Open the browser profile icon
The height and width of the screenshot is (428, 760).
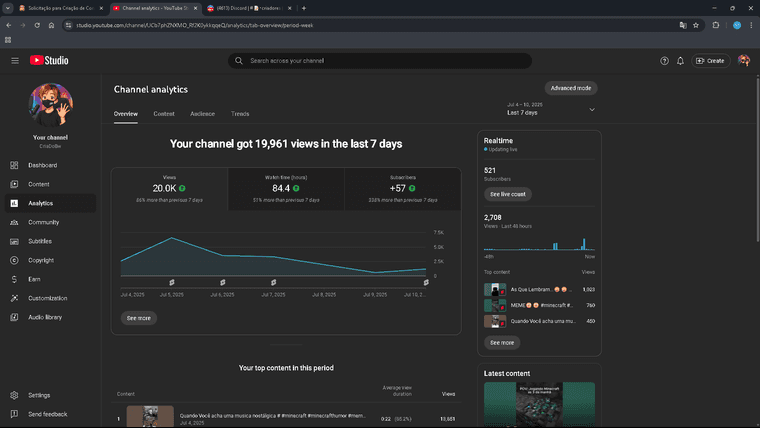click(737, 25)
